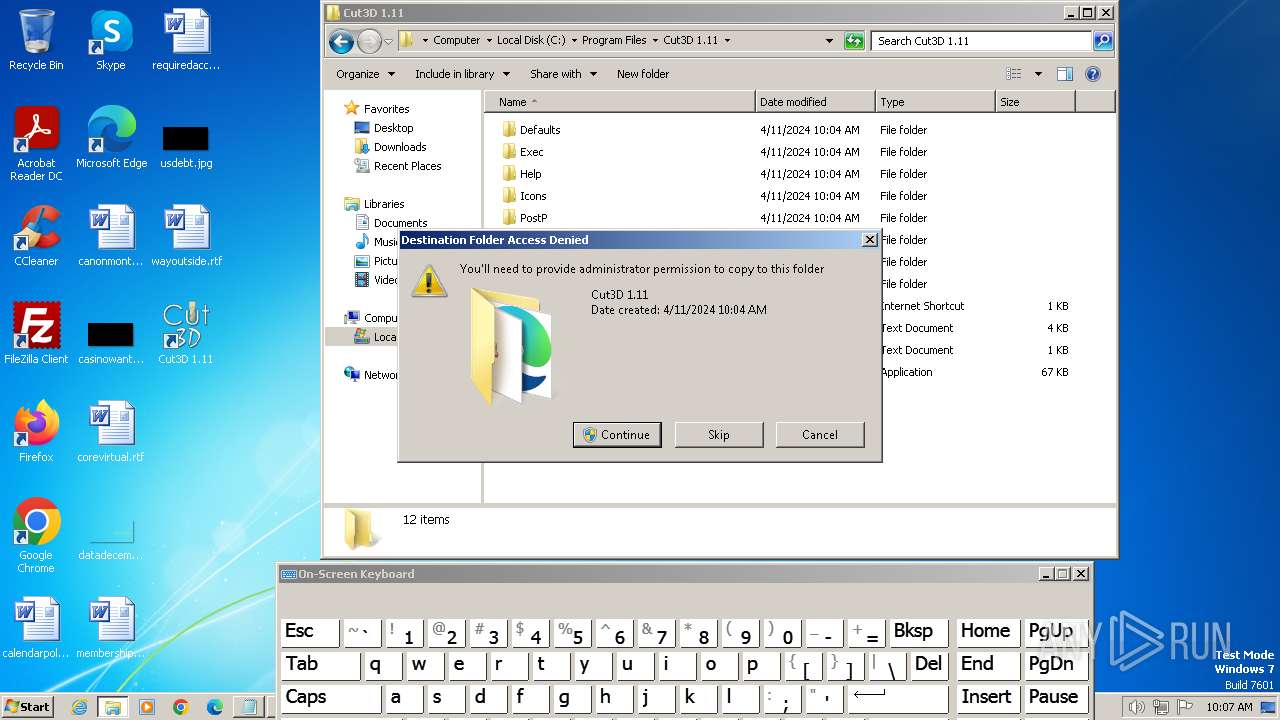Click the Explorer Forward navigation arrow
The width and height of the screenshot is (1280, 720).
tap(369, 41)
